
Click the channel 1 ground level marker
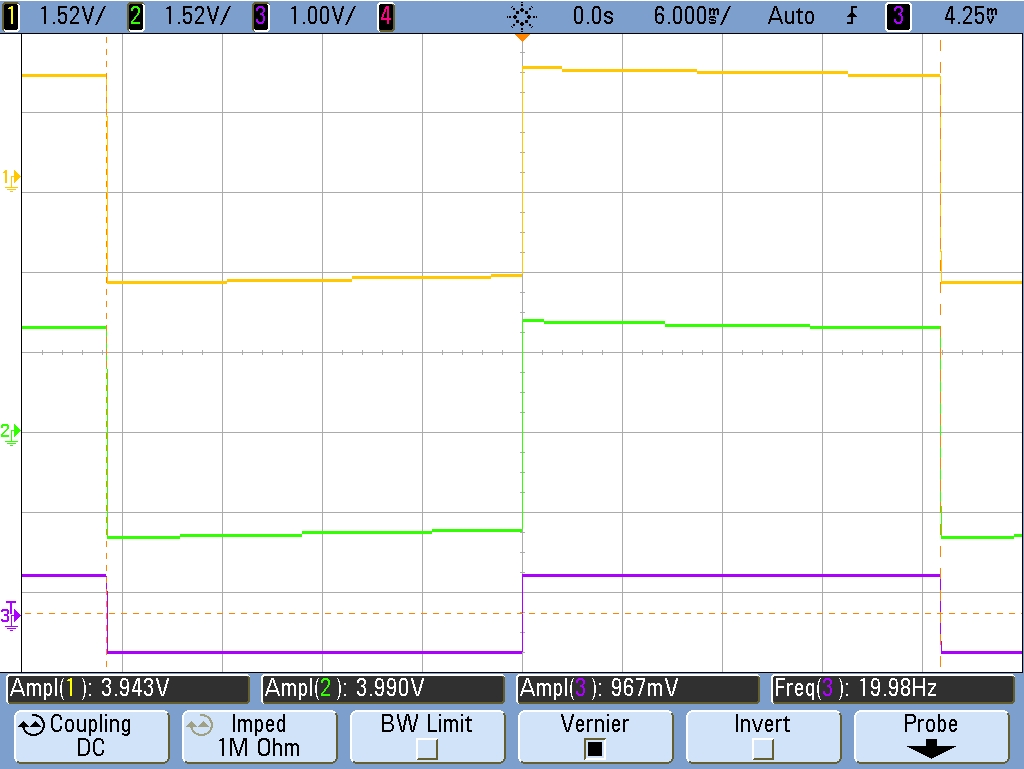click(10, 180)
